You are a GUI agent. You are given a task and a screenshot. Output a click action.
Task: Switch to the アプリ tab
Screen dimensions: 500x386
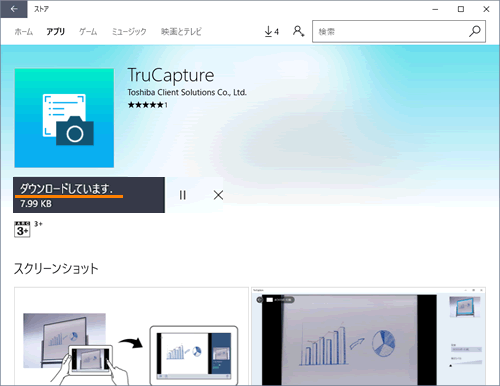[x=55, y=32]
